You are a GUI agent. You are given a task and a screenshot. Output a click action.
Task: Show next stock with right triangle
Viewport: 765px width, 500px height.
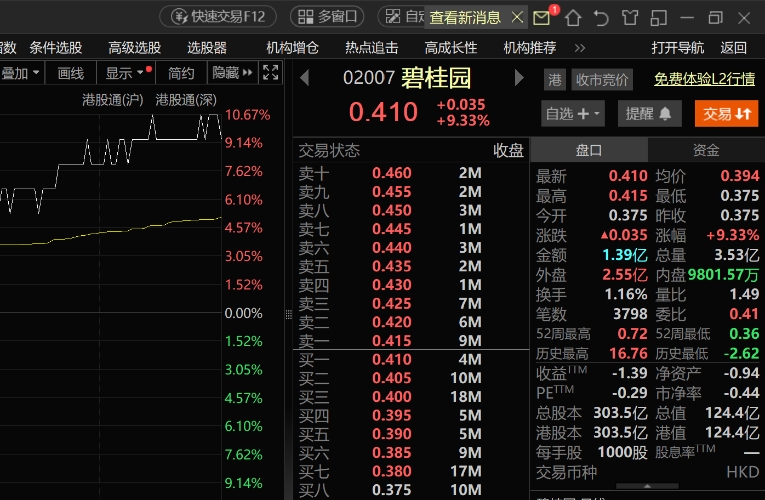519,78
